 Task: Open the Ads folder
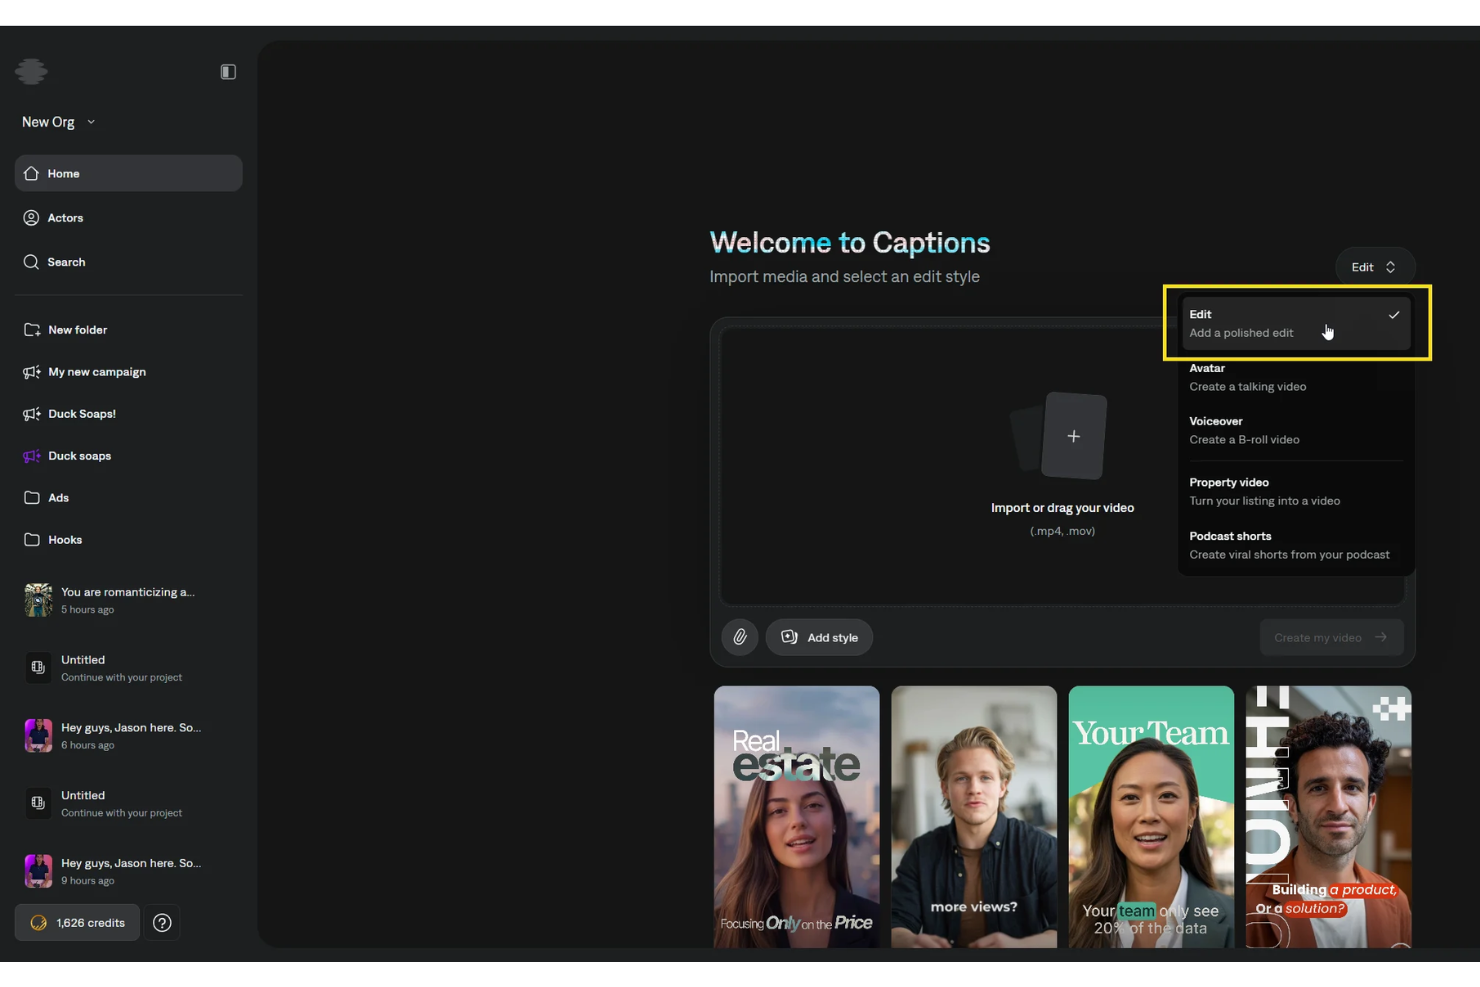(128, 498)
